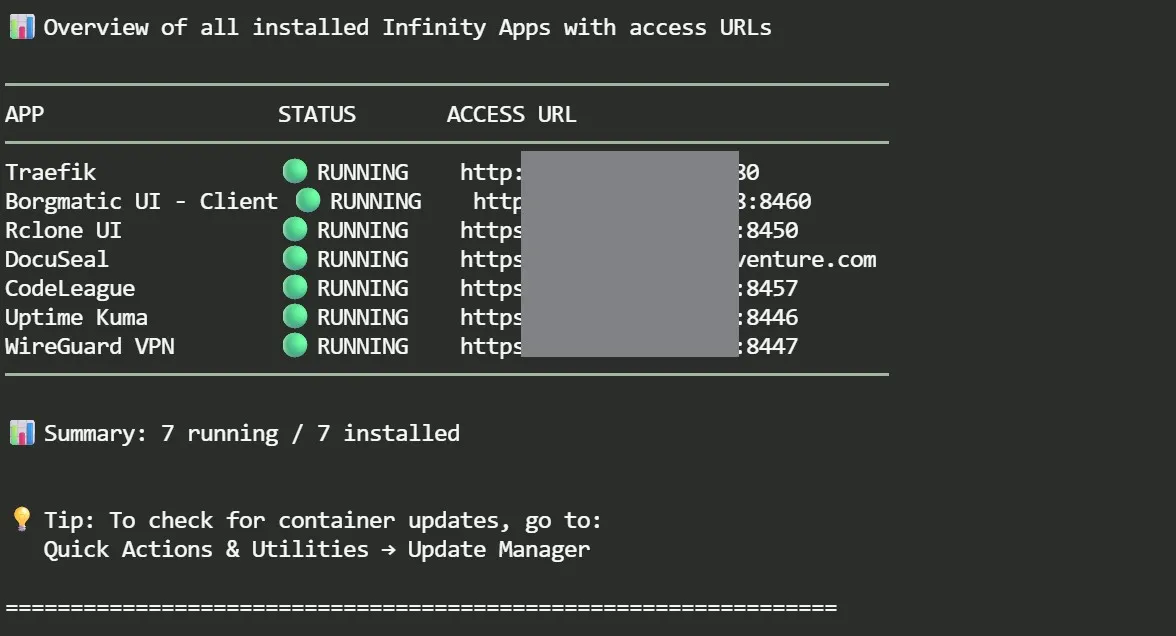
Task: Open the DocuSeal URL ending in venture.com
Action: pos(668,260)
